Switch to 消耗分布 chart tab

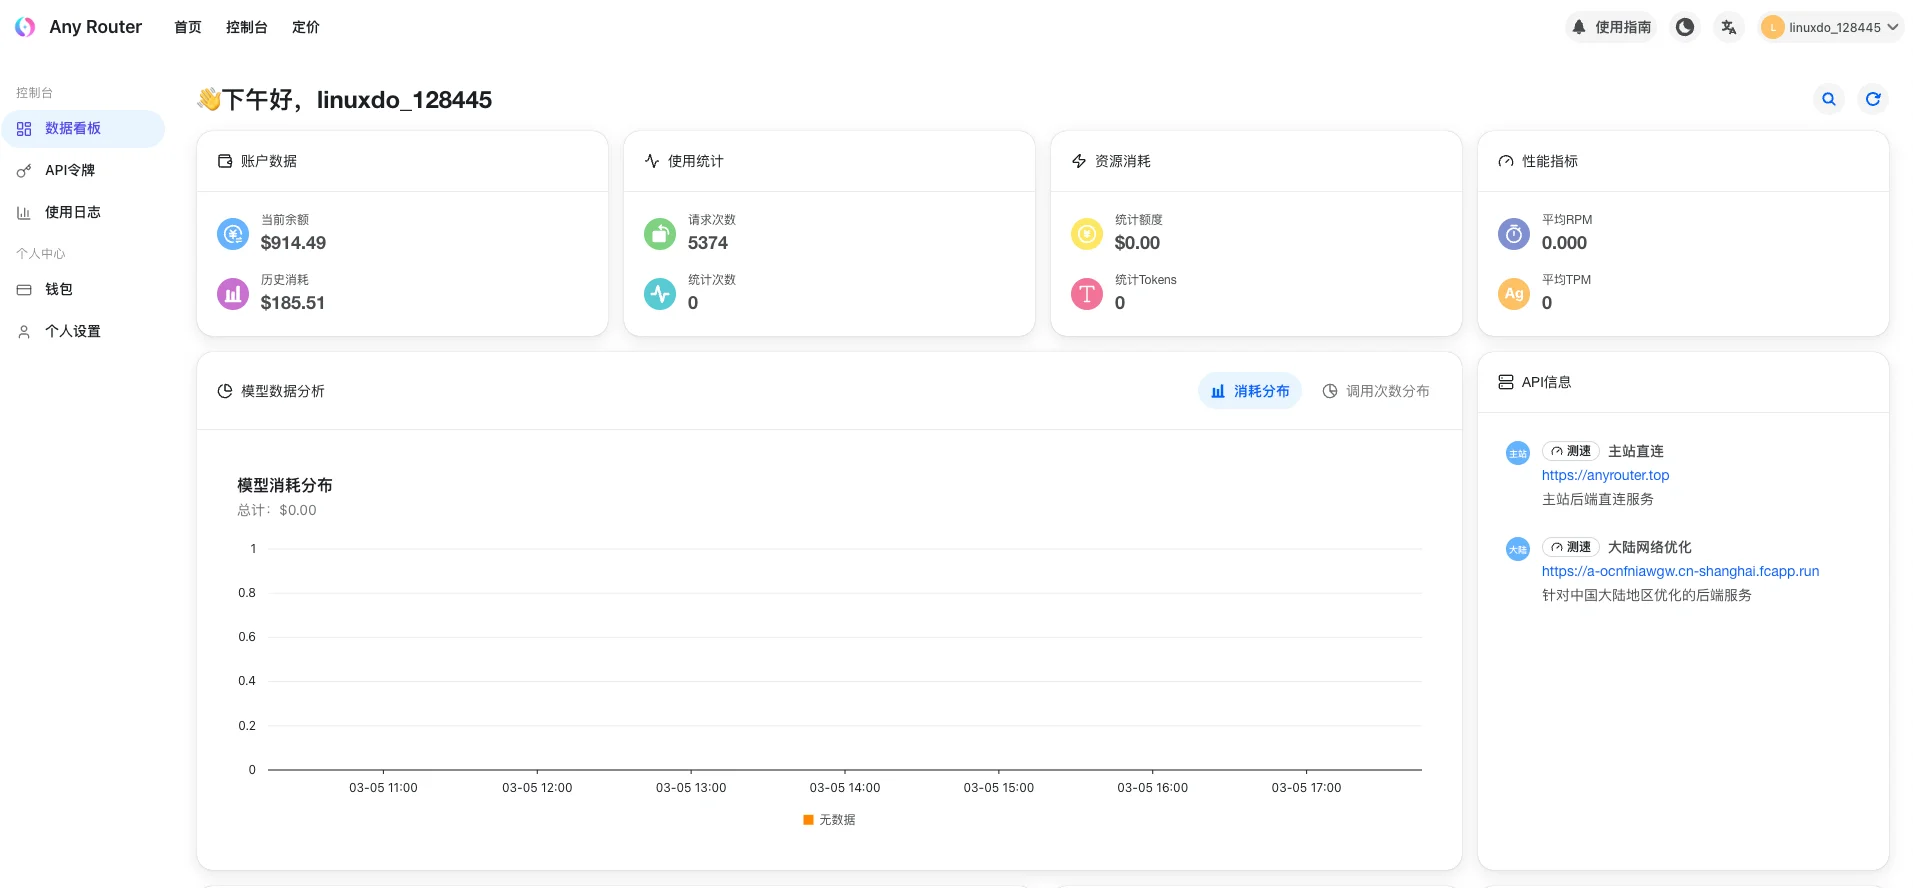click(x=1250, y=391)
